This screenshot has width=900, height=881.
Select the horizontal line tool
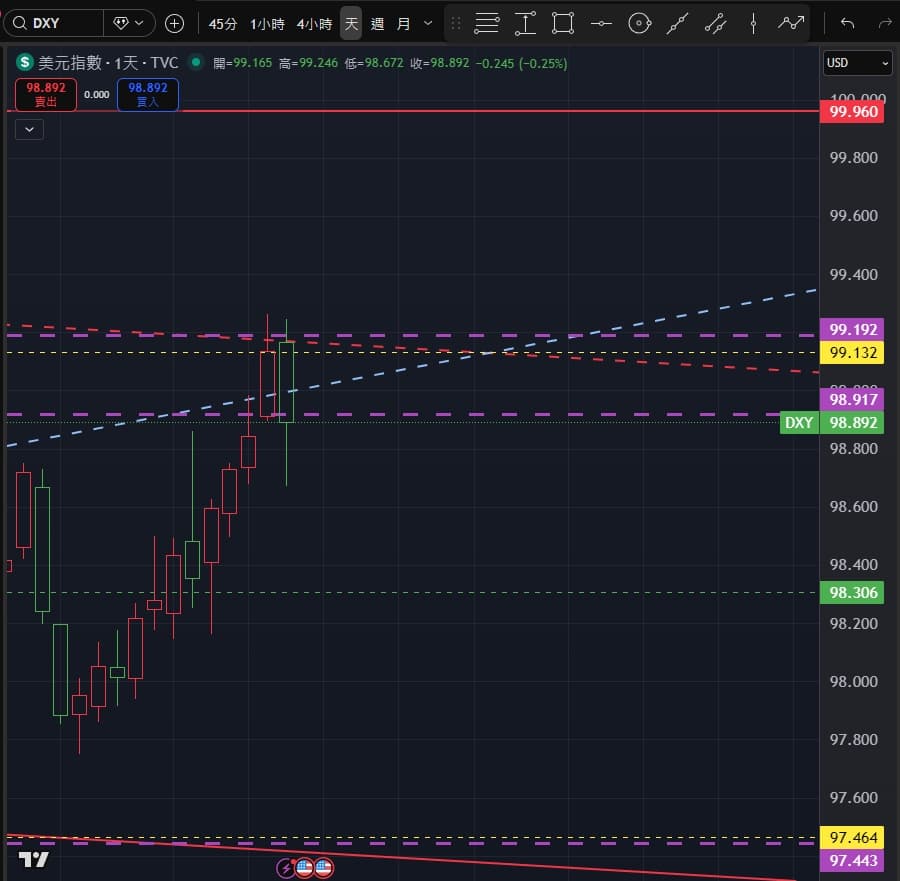(601, 24)
